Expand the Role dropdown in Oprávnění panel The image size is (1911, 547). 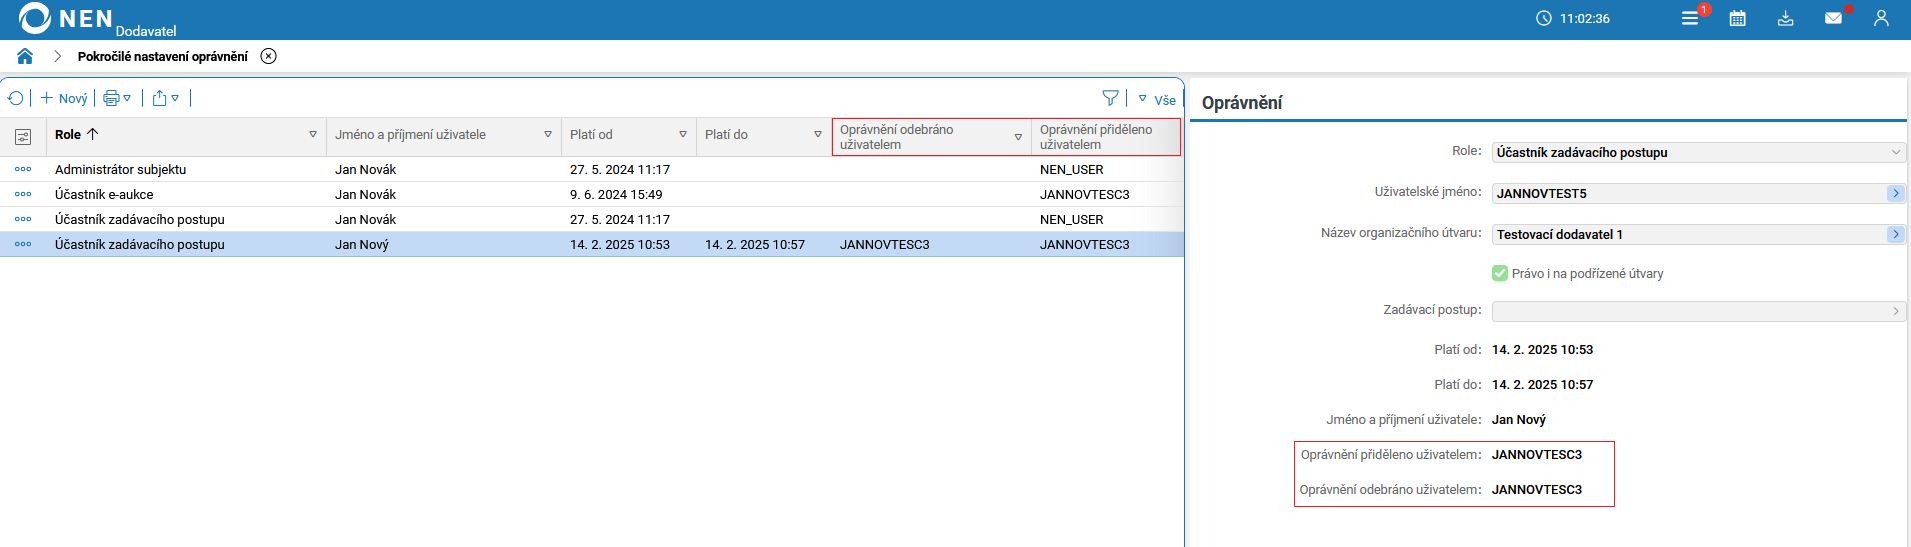point(1895,153)
